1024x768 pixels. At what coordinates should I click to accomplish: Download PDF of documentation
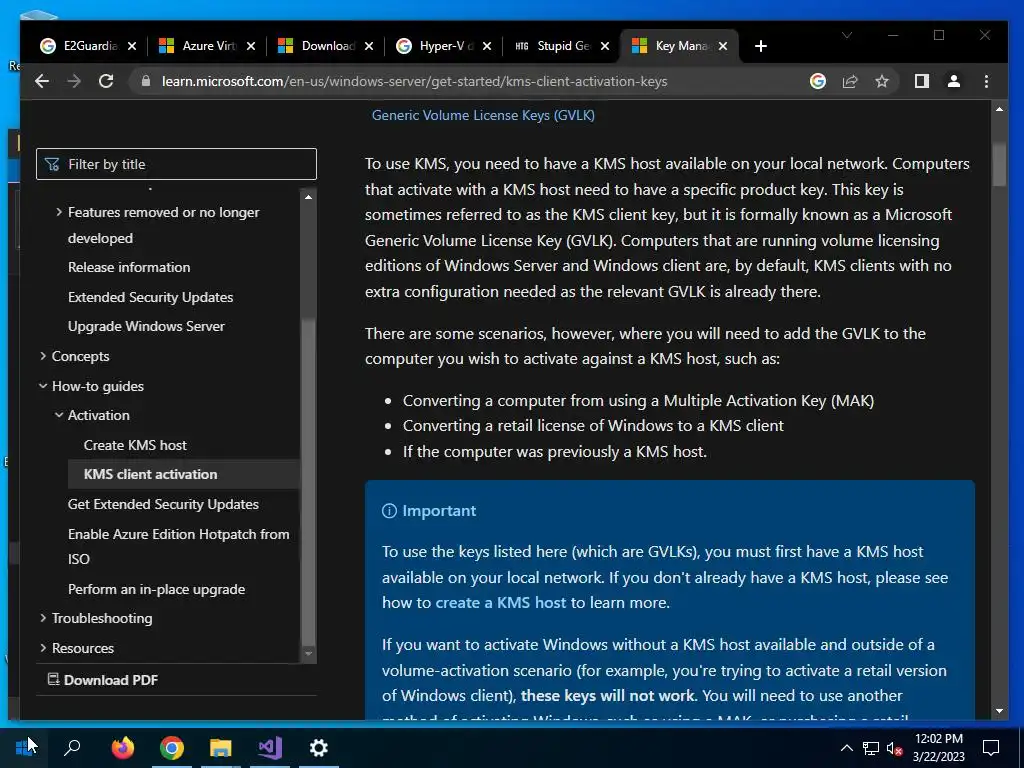coord(103,680)
